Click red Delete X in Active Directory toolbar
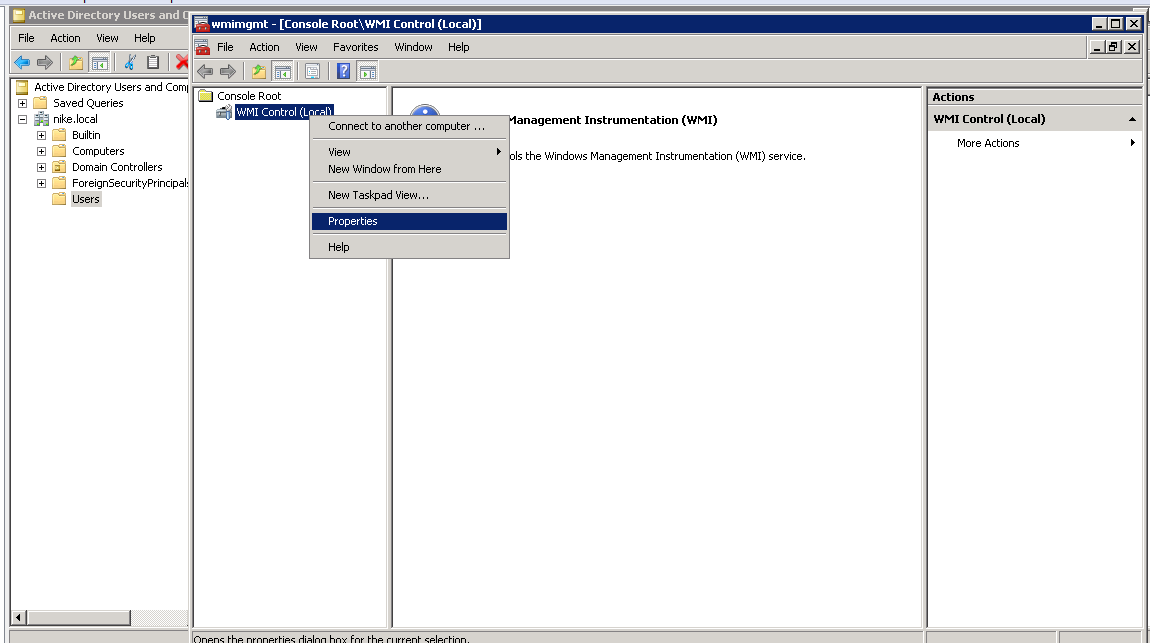 (182, 62)
